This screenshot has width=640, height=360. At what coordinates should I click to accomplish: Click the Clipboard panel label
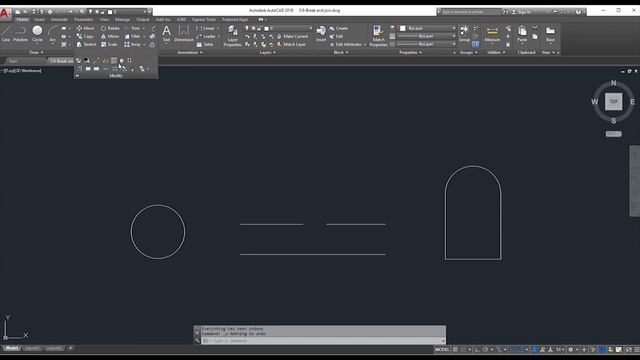[x=526, y=53]
